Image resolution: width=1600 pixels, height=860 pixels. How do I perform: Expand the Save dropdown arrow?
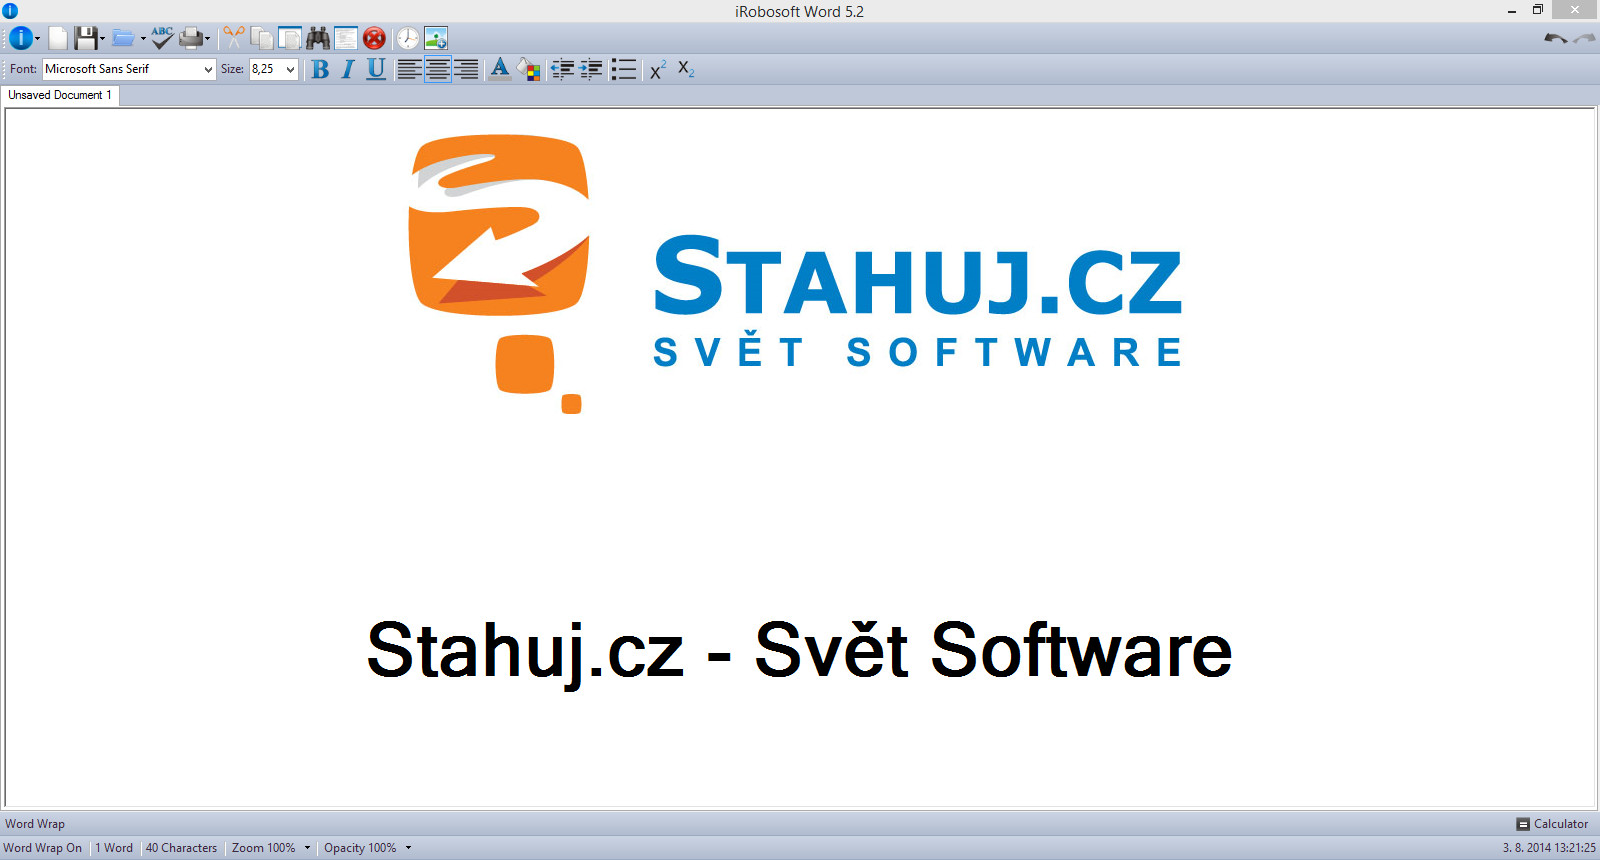click(102, 39)
